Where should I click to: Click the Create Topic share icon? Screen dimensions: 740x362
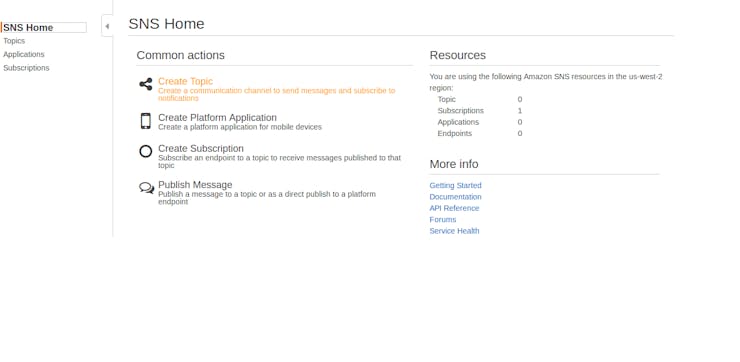(x=146, y=84)
